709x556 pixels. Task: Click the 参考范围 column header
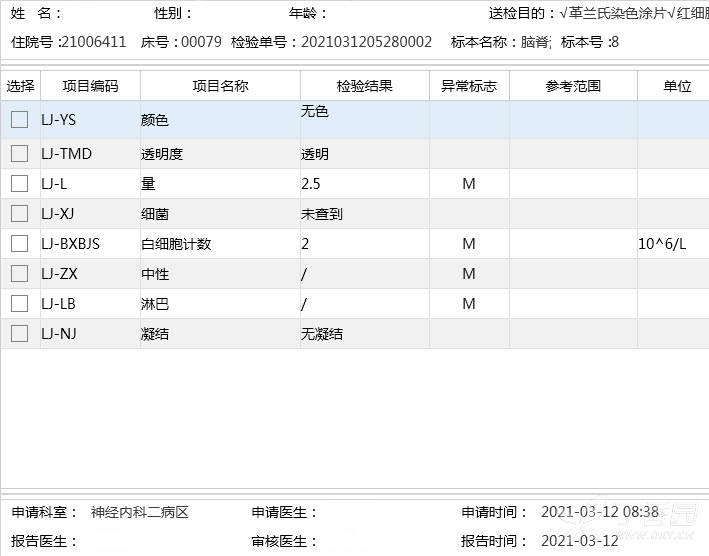573,86
